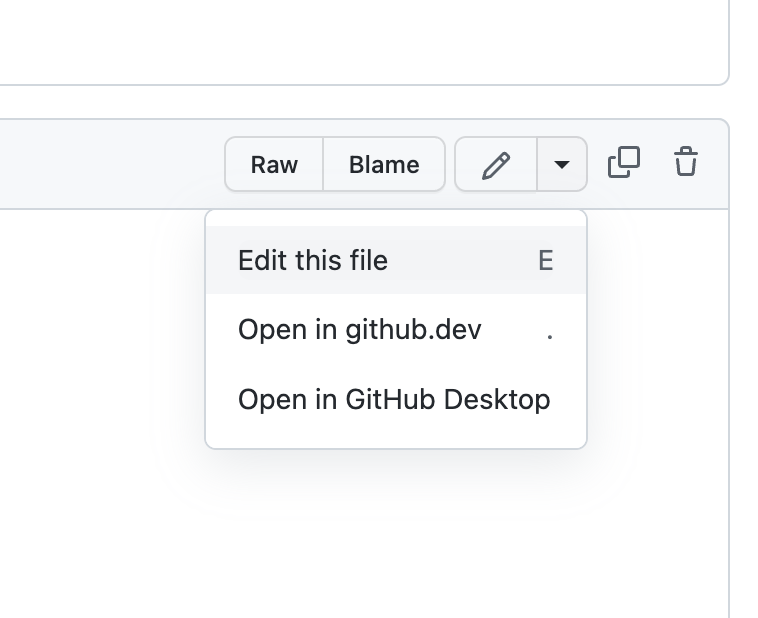This screenshot has width=758, height=618.
Task: Choose "Open in GitHub Desktop" option
Action: click(x=396, y=399)
